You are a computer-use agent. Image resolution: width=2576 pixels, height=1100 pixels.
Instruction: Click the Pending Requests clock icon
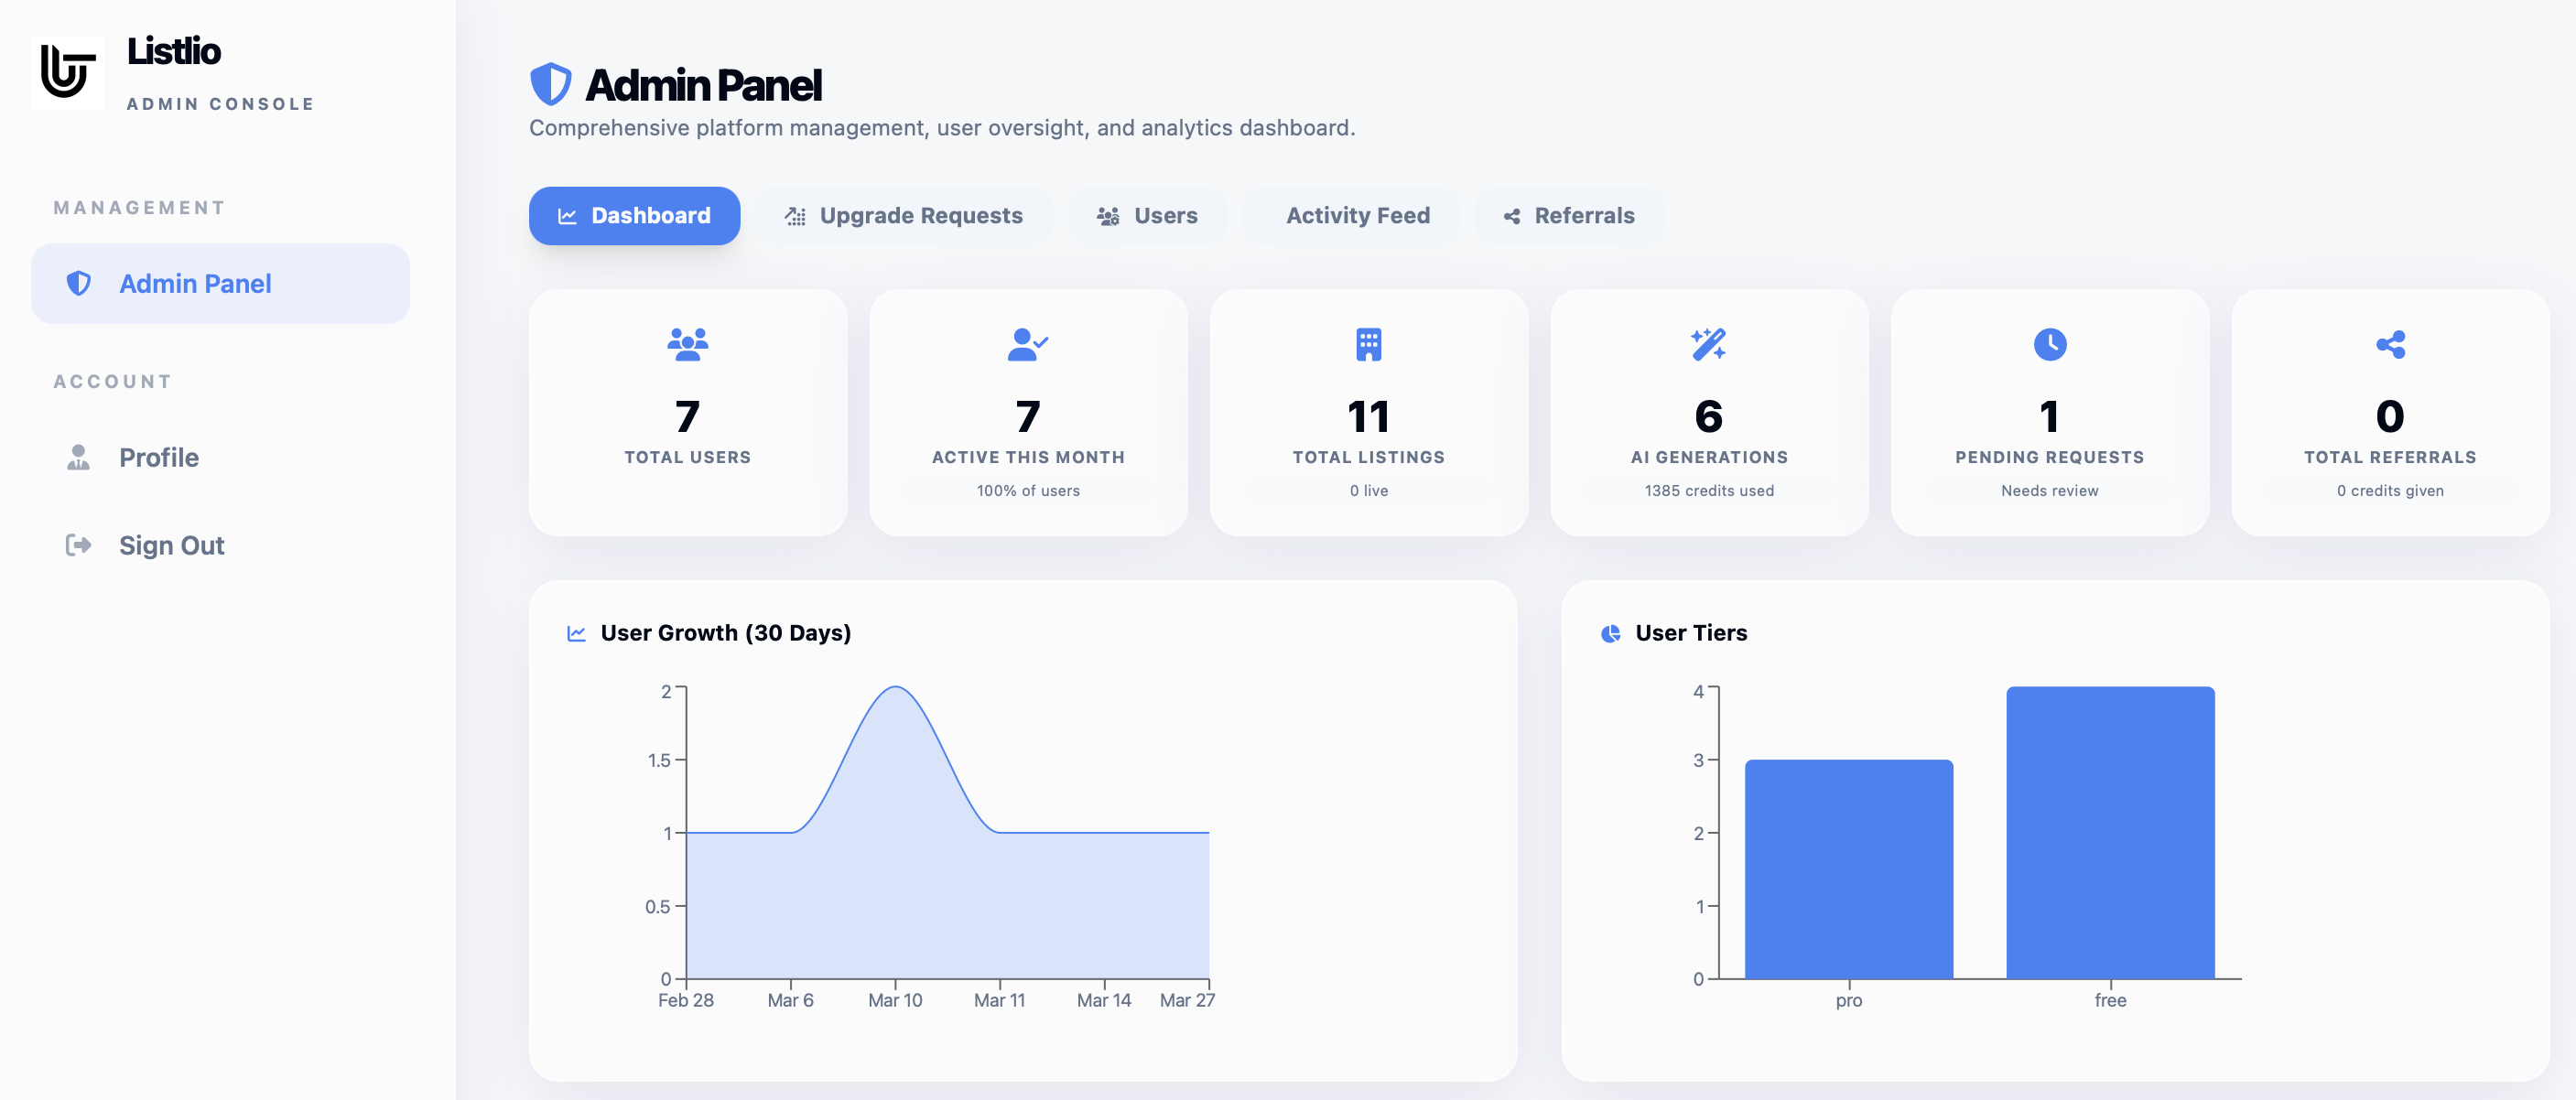pos(2049,344)
